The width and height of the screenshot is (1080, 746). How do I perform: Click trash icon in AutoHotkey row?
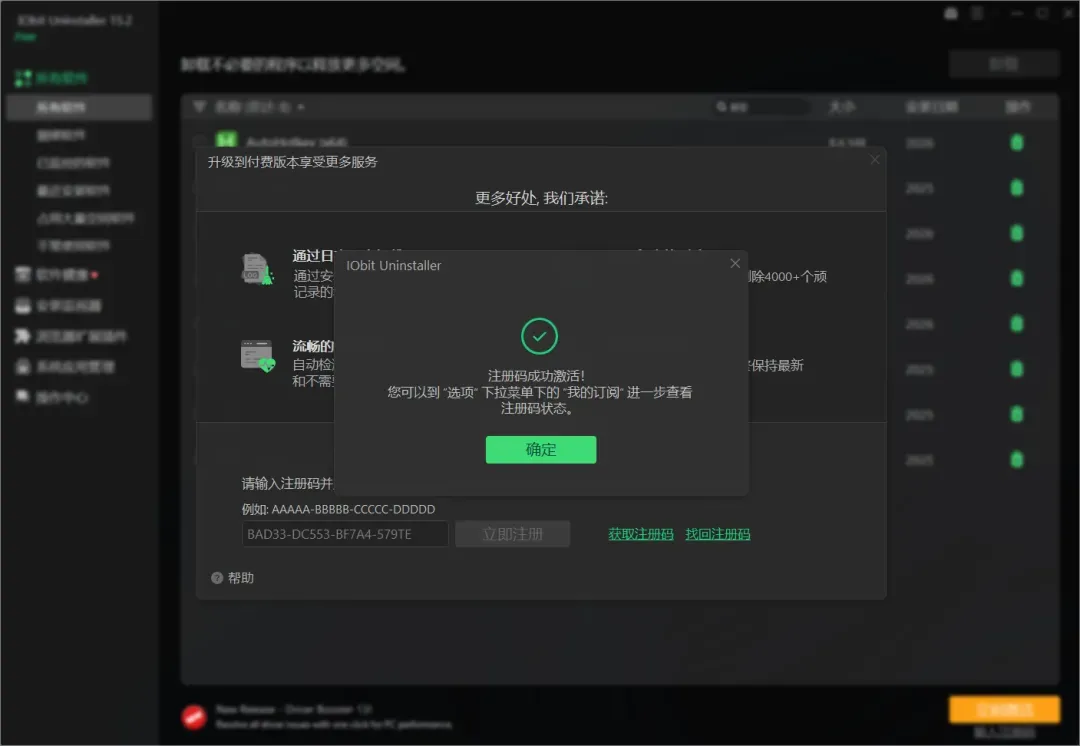tap(1017, 143)
